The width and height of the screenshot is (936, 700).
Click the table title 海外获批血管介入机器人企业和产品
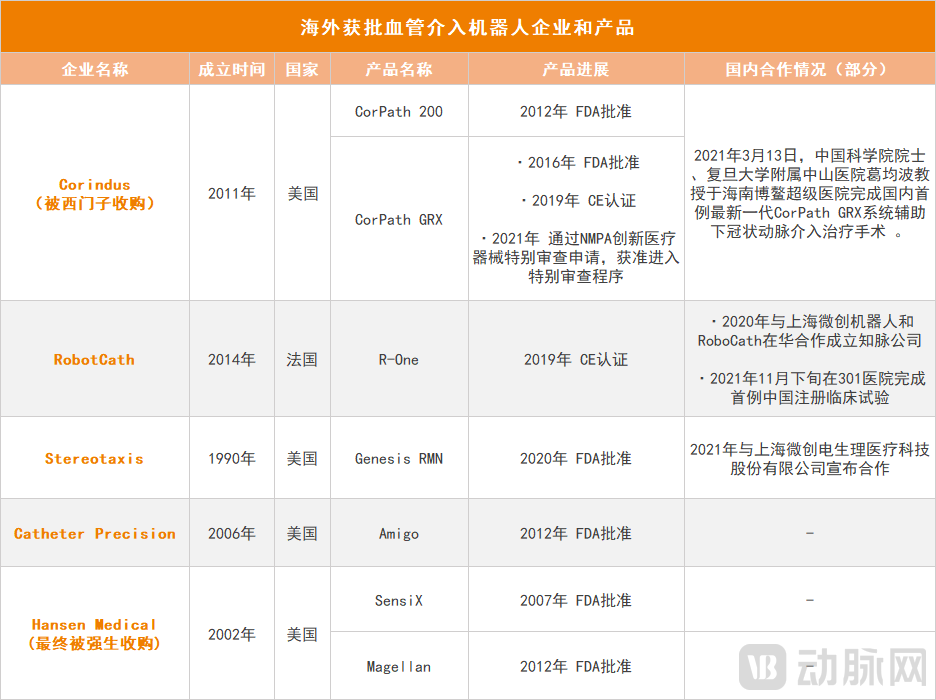pyautogui.click(x=468, y=27)
